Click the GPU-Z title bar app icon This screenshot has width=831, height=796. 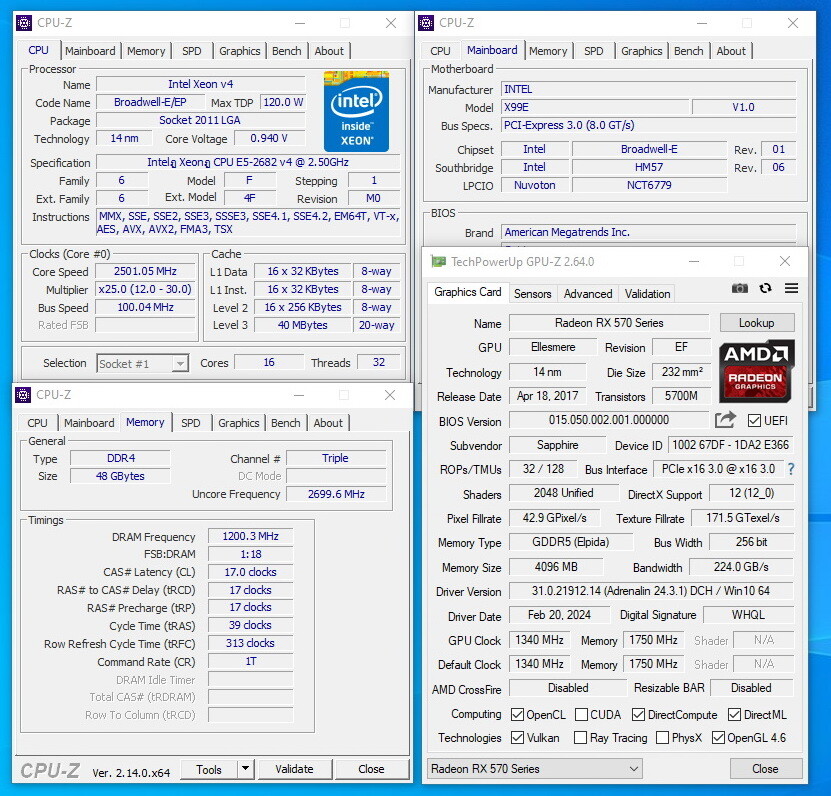click(x=438, y=262)
